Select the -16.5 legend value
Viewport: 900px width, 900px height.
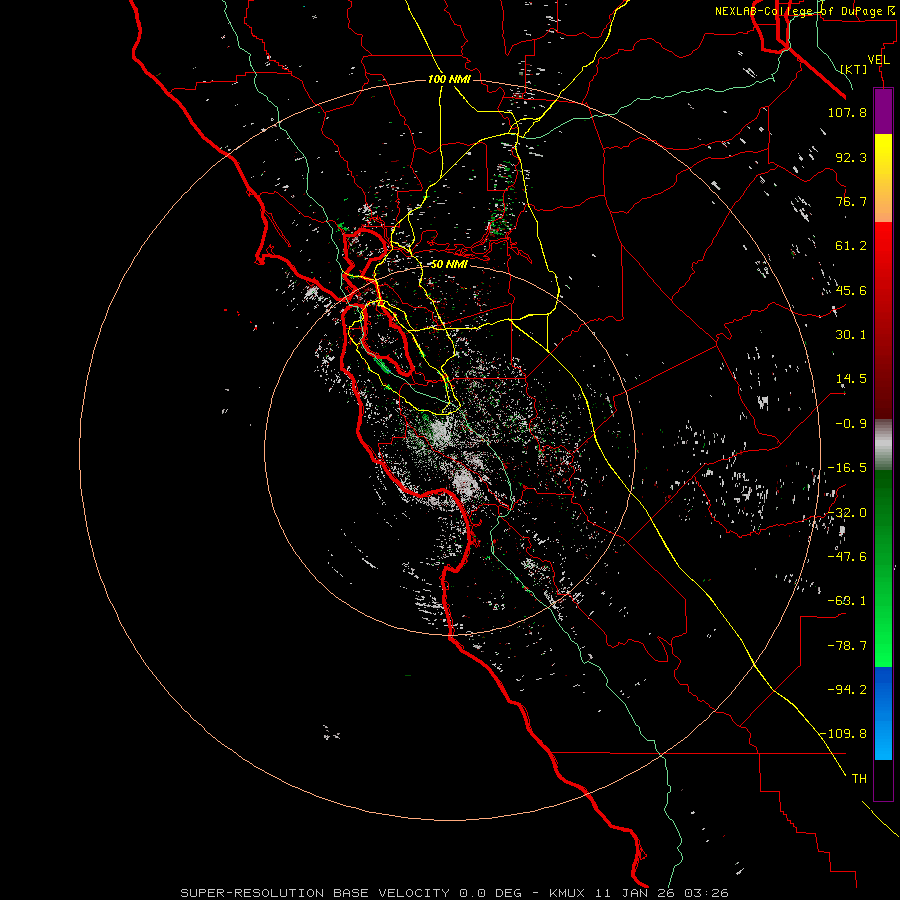pos(847,468)
